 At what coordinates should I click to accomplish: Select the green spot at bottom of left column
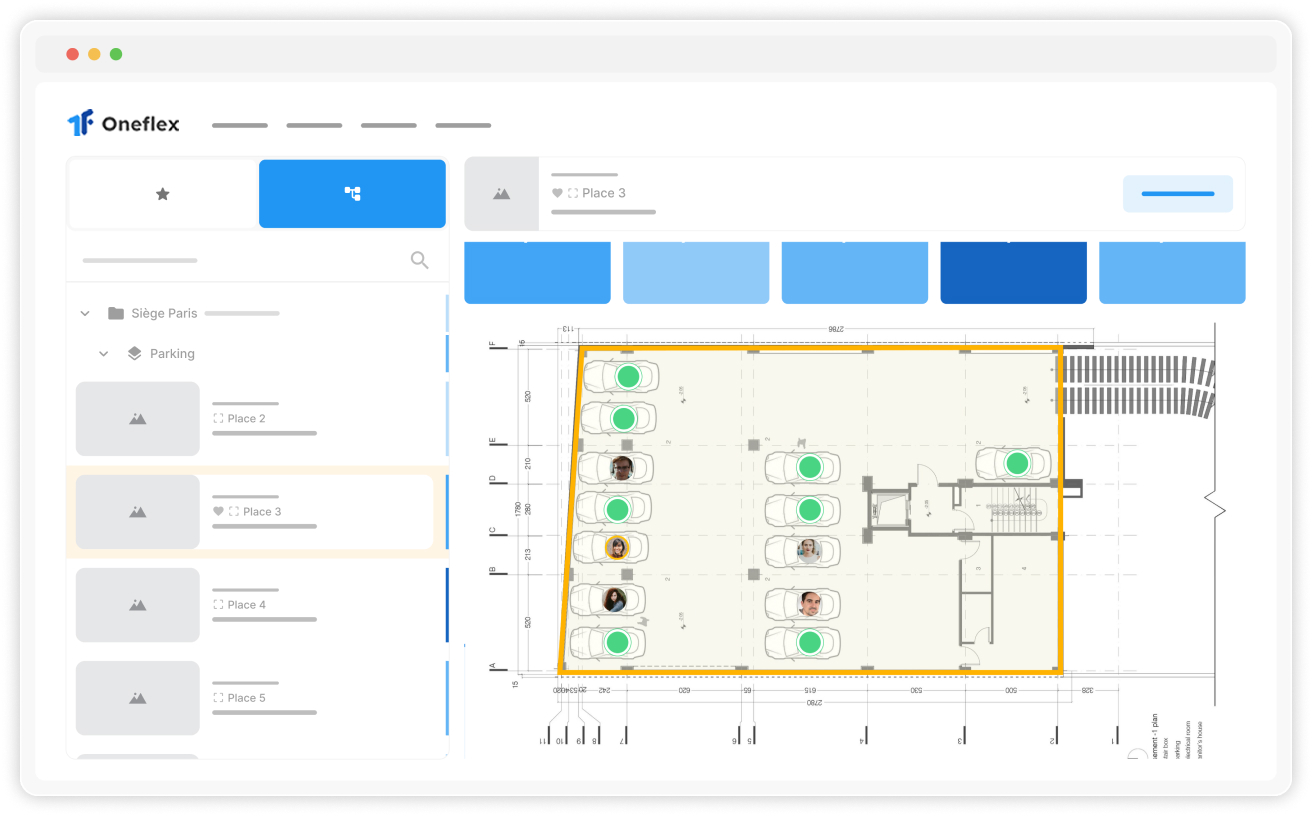click(x=617, y=642)
